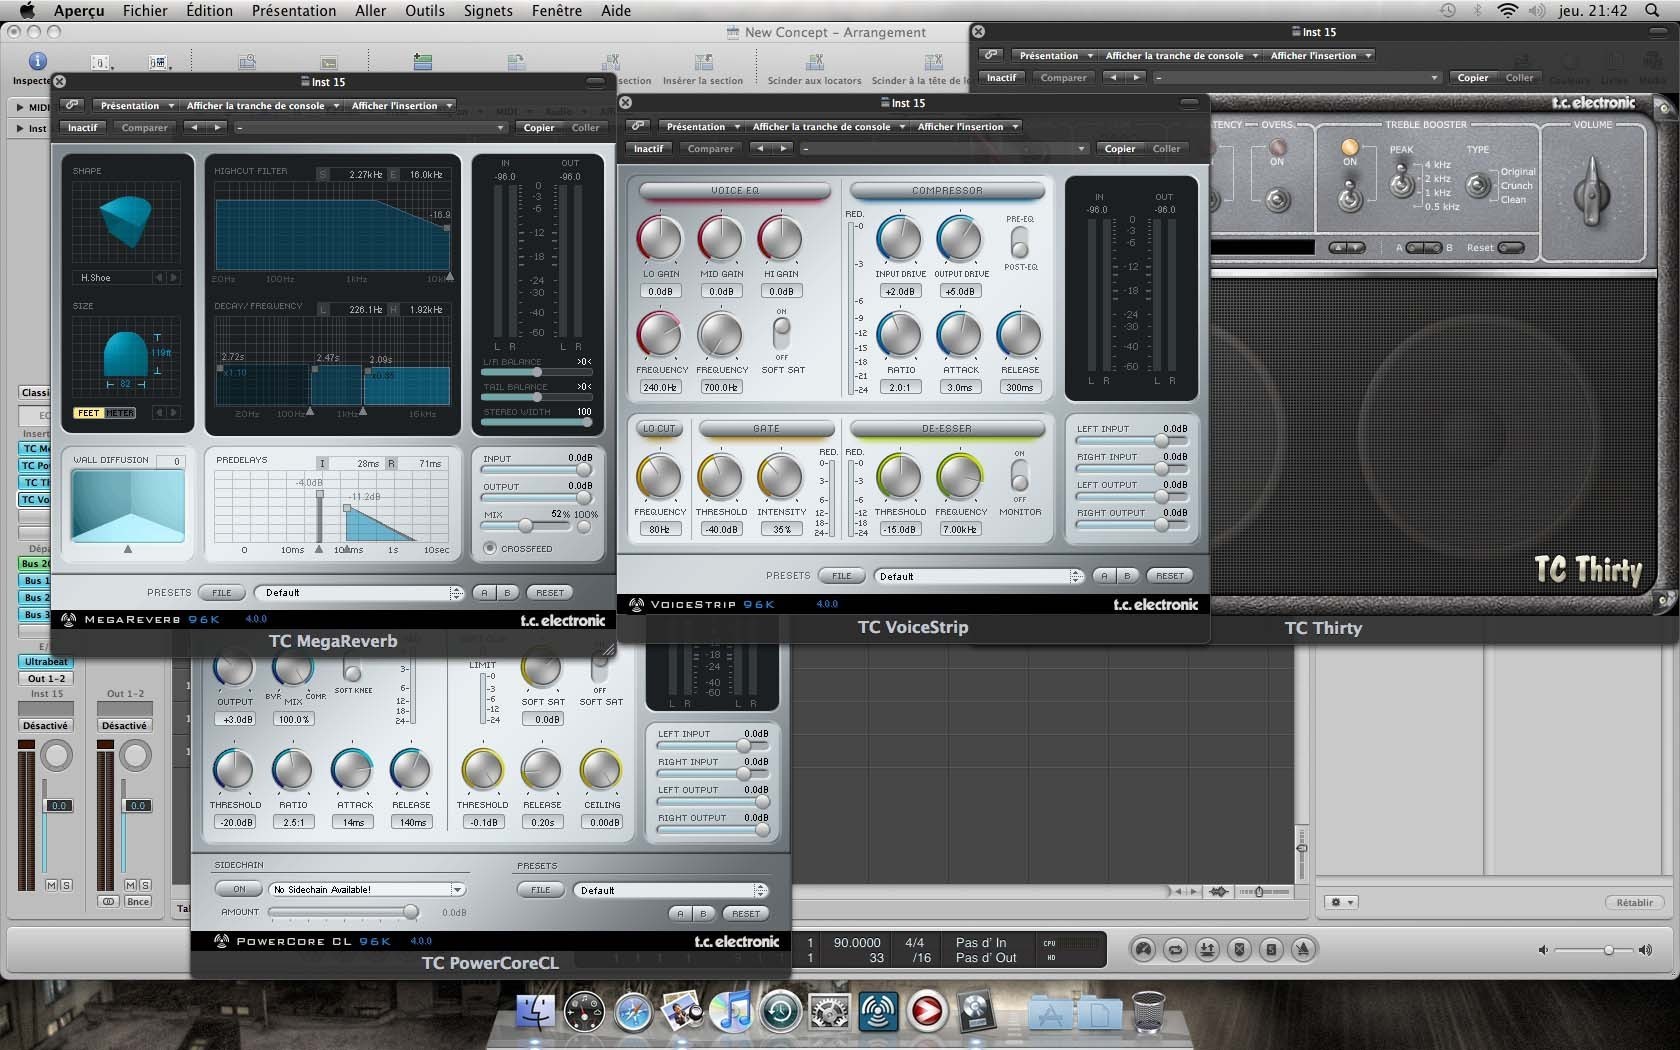Click the waveform zoom icon below arrange area
This screenshot has height=1050, width=1680.
[x=1219, y=891]
